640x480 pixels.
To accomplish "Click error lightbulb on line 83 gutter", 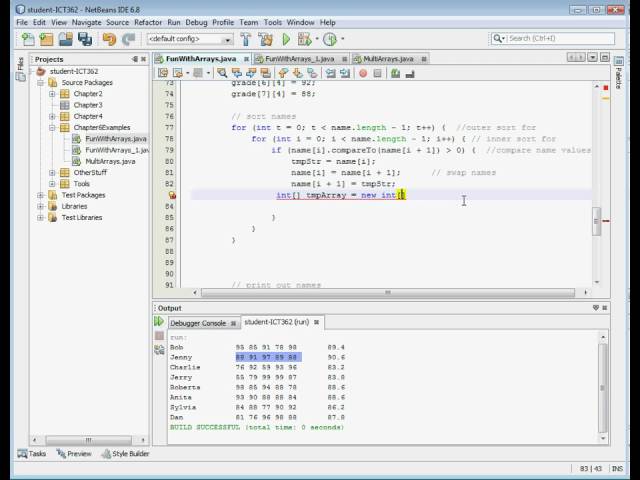I will click(x=172, y=195).
